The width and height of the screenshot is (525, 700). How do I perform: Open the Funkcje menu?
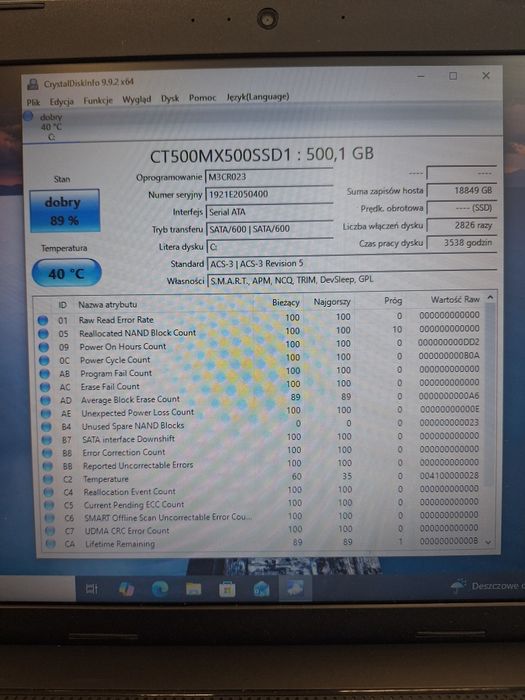point(98,100)
